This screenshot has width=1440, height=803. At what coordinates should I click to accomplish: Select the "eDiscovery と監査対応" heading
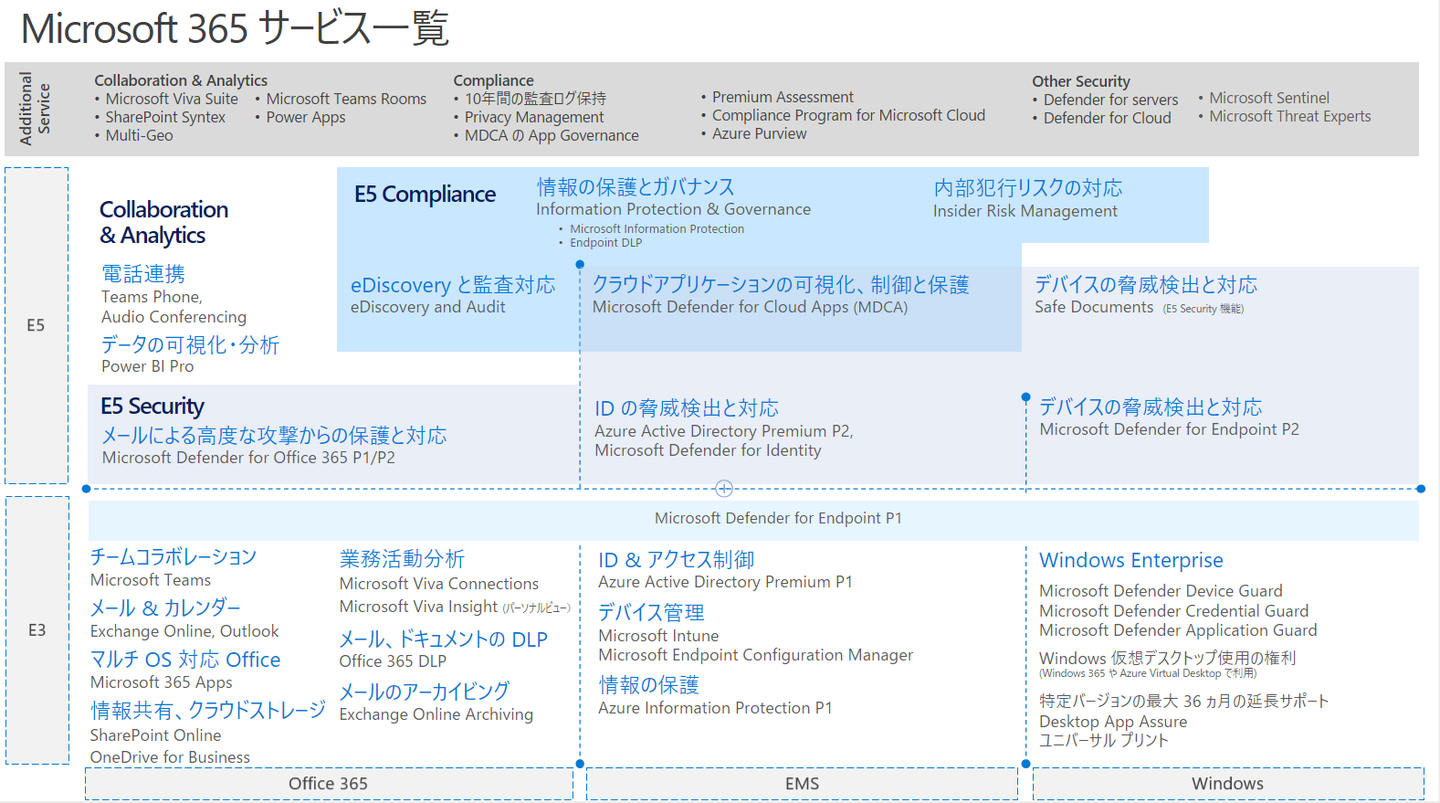pyautogui.click(x=453, y=285)
